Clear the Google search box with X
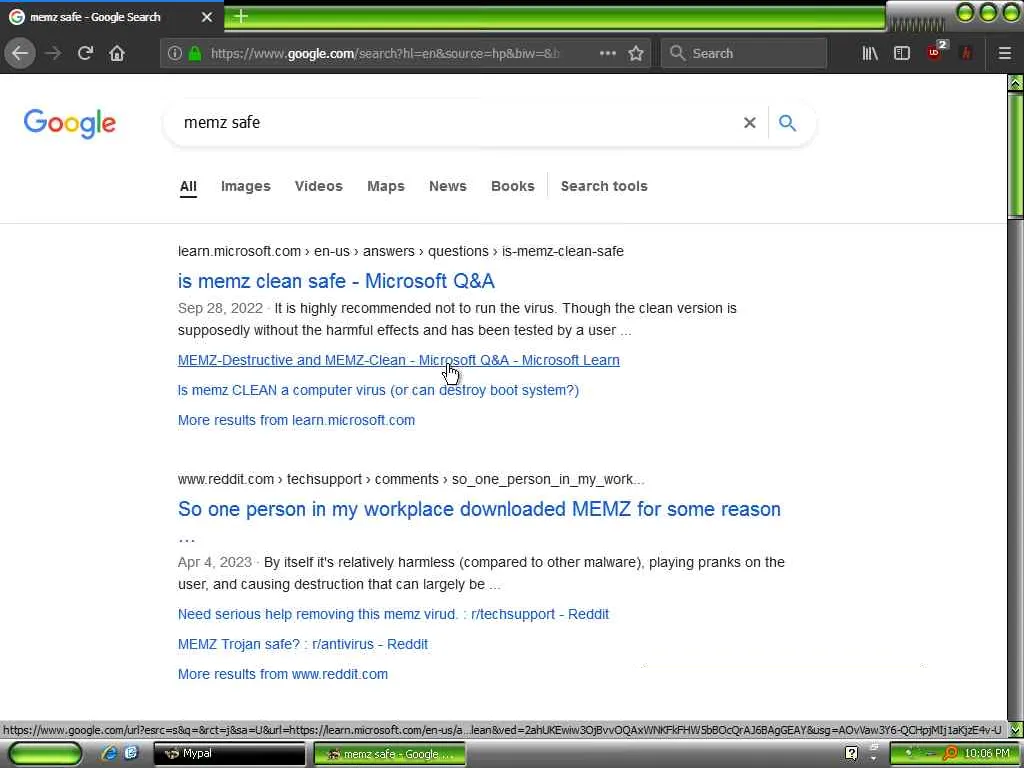Image resolution: width=1024 pixels, height=768 pixels. click(x=750, y=123)
